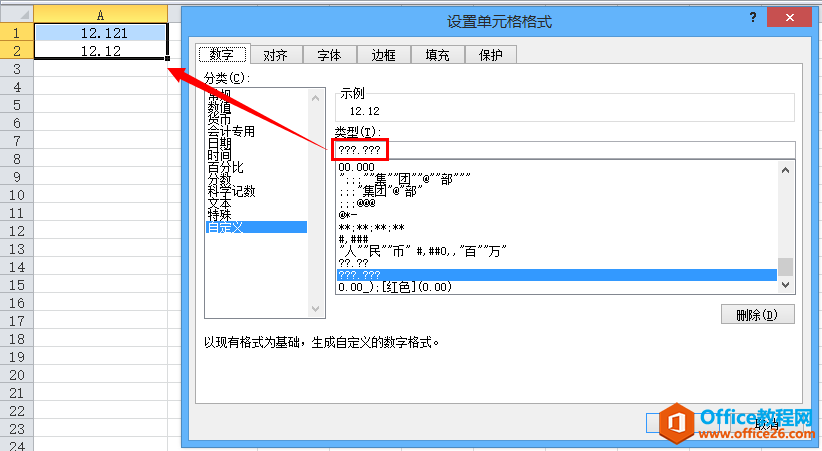Image resolution: width=822 pixels, height=451 pixels.
Task: Select the 保护 tab
Action: (x=491, y=55)
